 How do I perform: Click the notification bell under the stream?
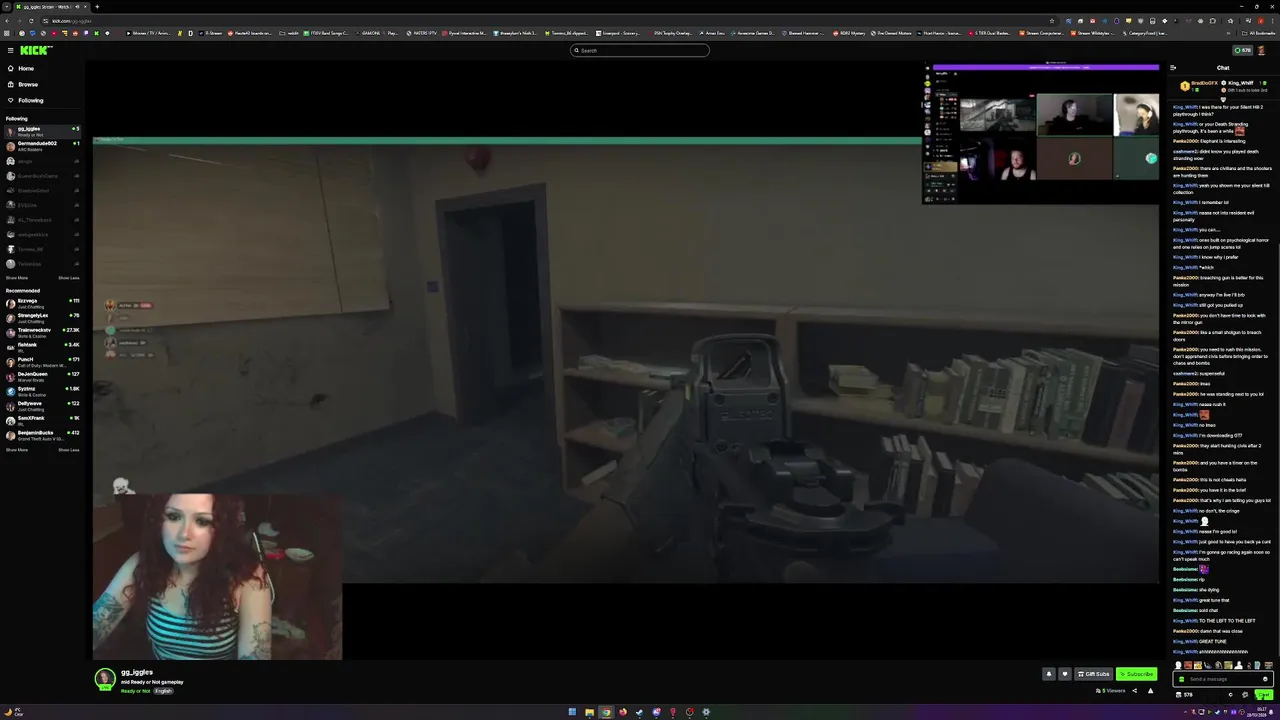pos(1049,674)
